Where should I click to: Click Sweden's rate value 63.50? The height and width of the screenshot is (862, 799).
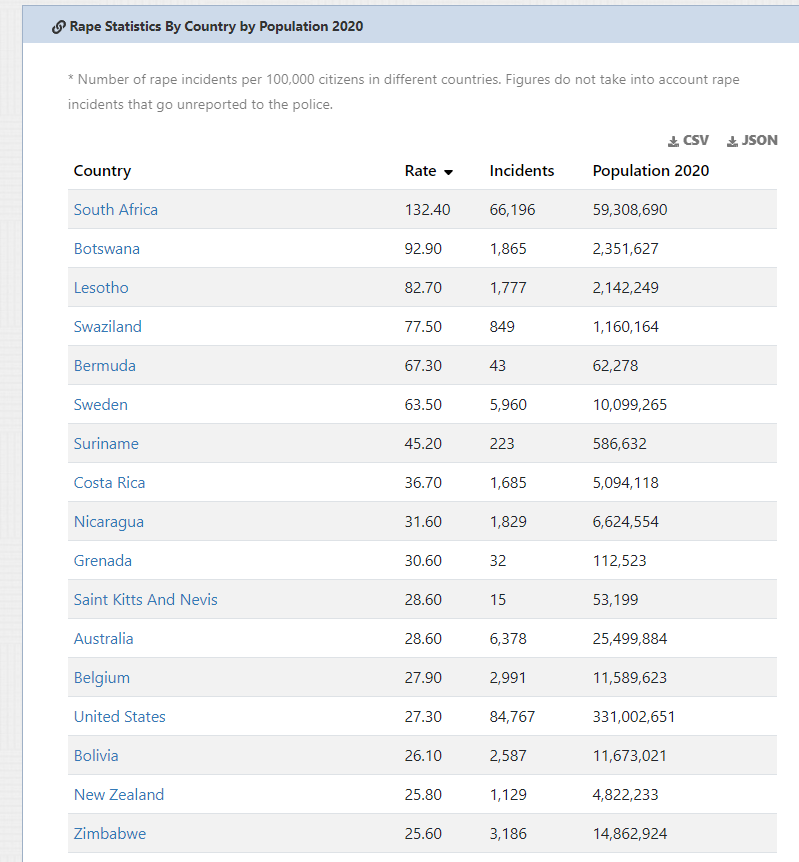[x=423, y=405]
